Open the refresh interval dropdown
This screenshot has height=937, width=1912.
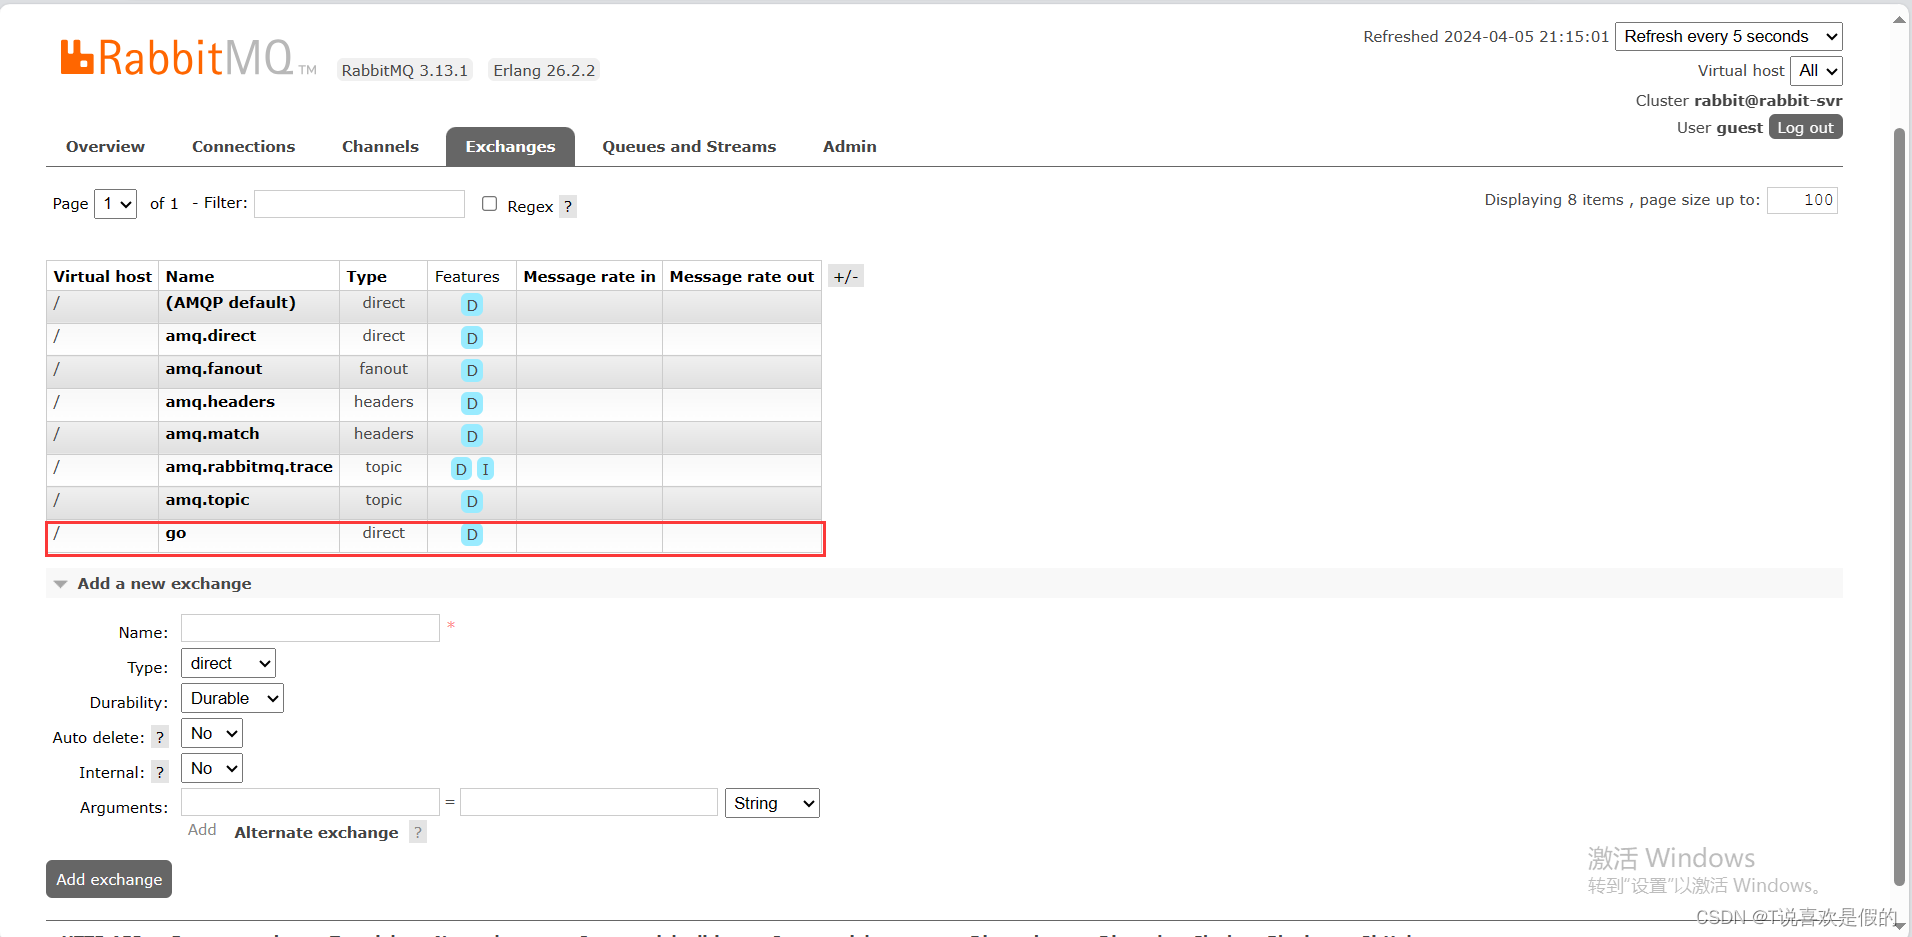coord(1729,36)
